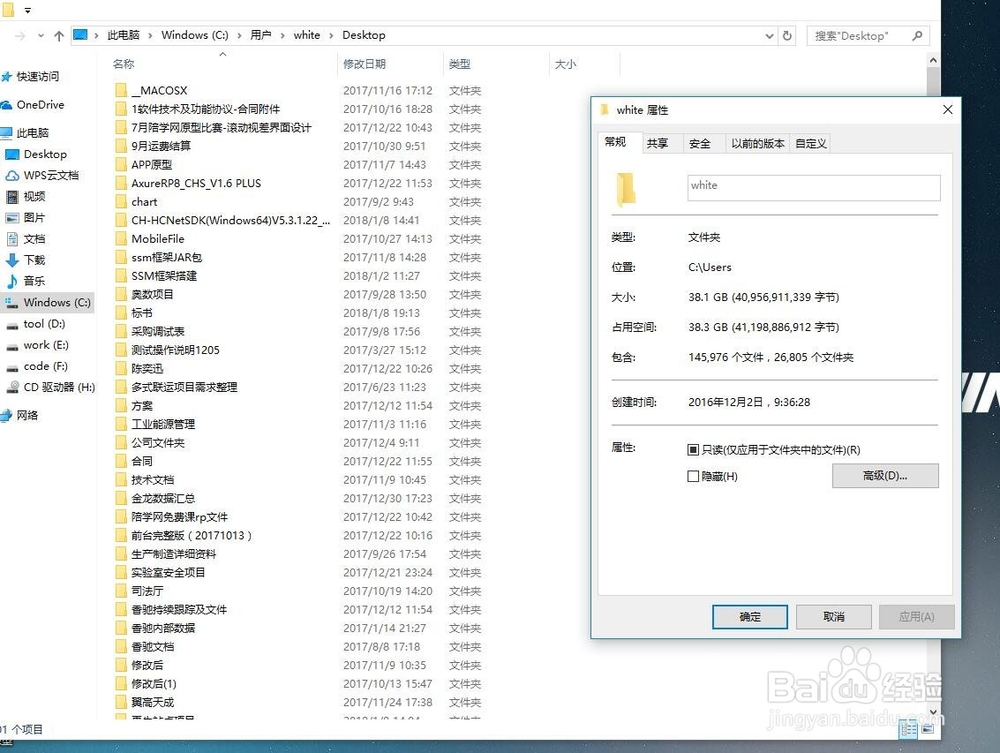Click the 高级(D) advanced button
The image size is (1000, 753).
pos(885,475)
